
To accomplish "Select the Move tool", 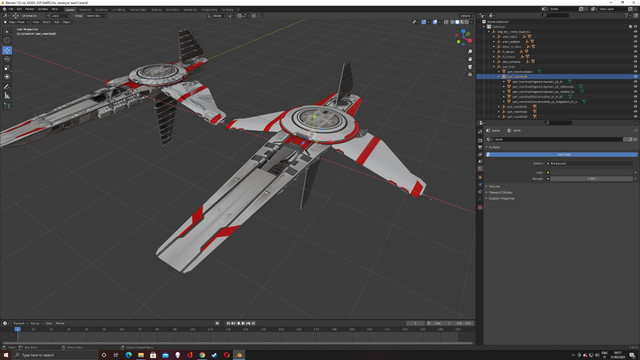I will tap(7, 50).
